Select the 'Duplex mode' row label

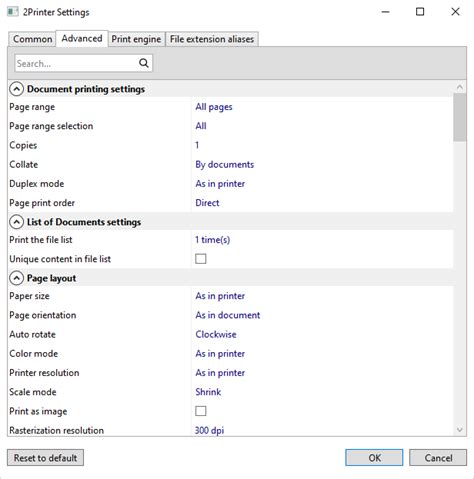[37, 184]
